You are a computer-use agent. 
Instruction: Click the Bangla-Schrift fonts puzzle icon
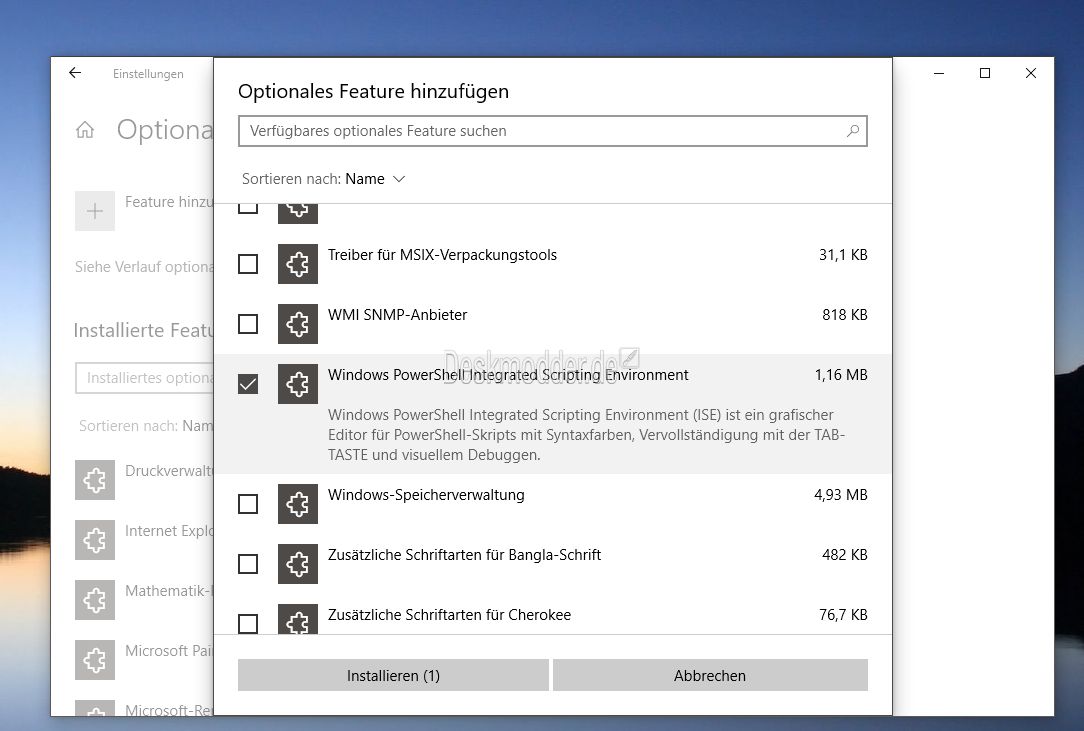coord(298,564)
